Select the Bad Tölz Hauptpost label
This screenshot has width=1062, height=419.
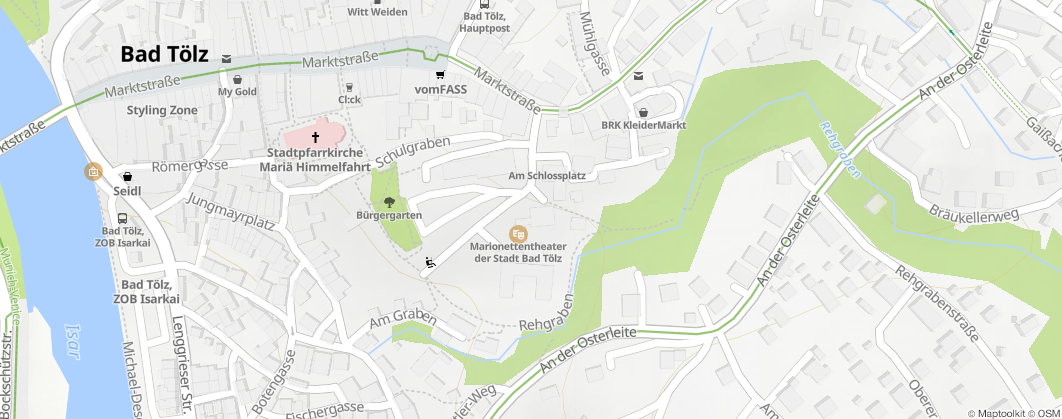(x=484, y=22)
